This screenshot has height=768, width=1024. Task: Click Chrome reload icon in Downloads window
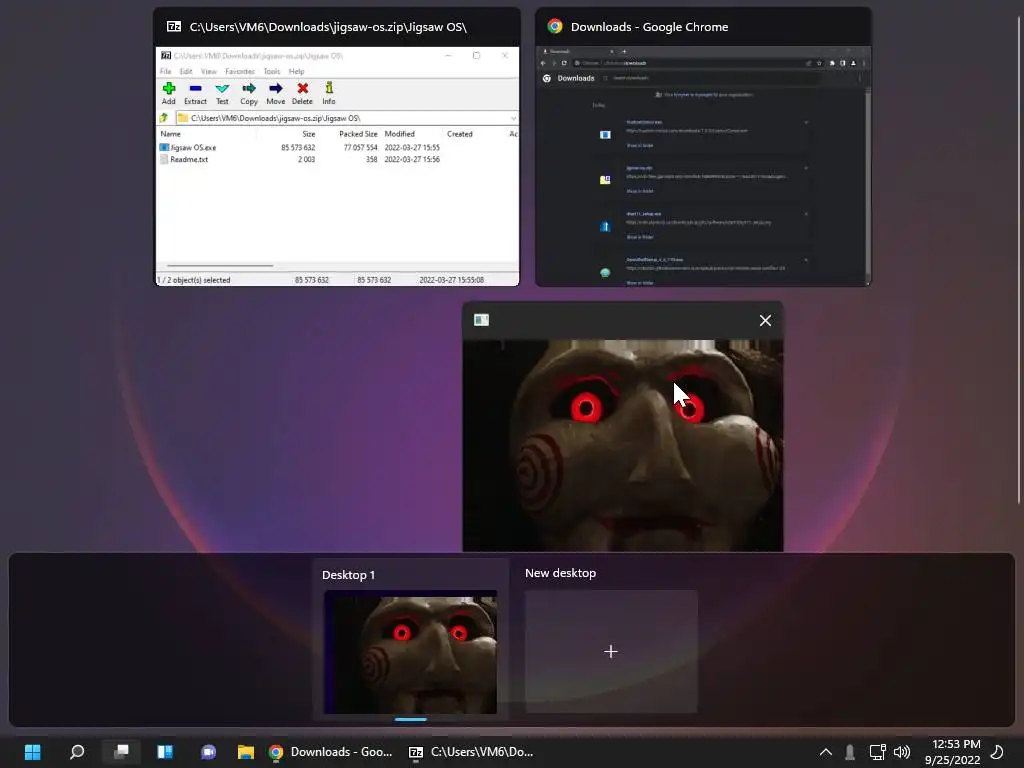[564, 63]
